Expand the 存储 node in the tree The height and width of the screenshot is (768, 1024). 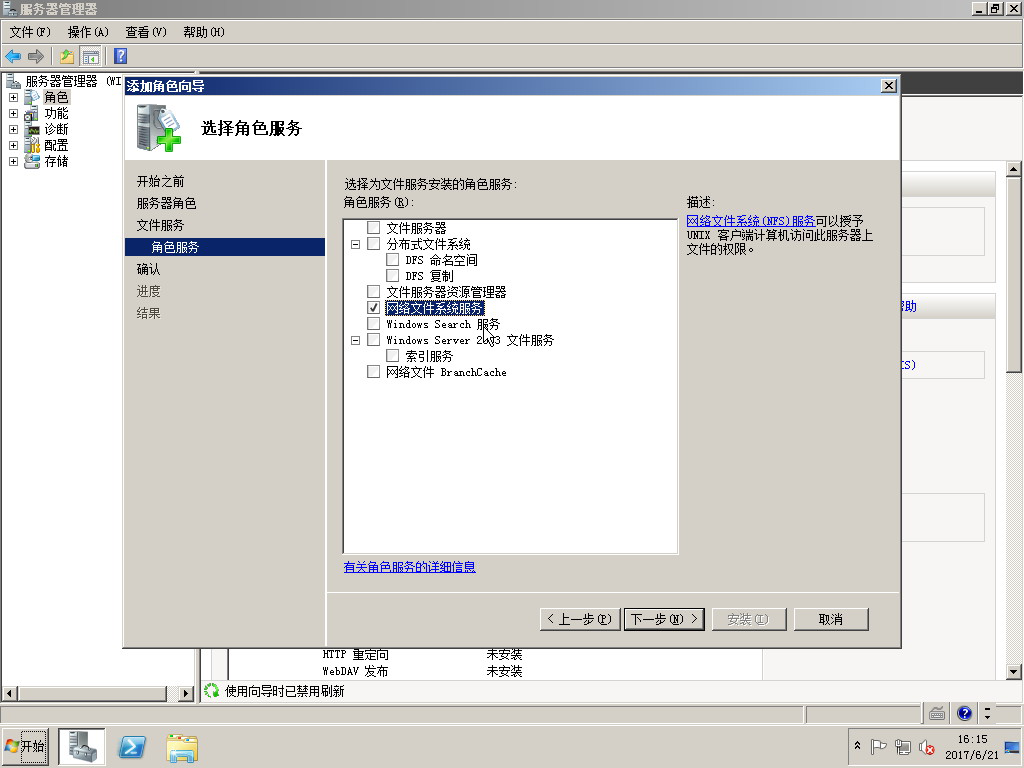(x=13, y=162)
